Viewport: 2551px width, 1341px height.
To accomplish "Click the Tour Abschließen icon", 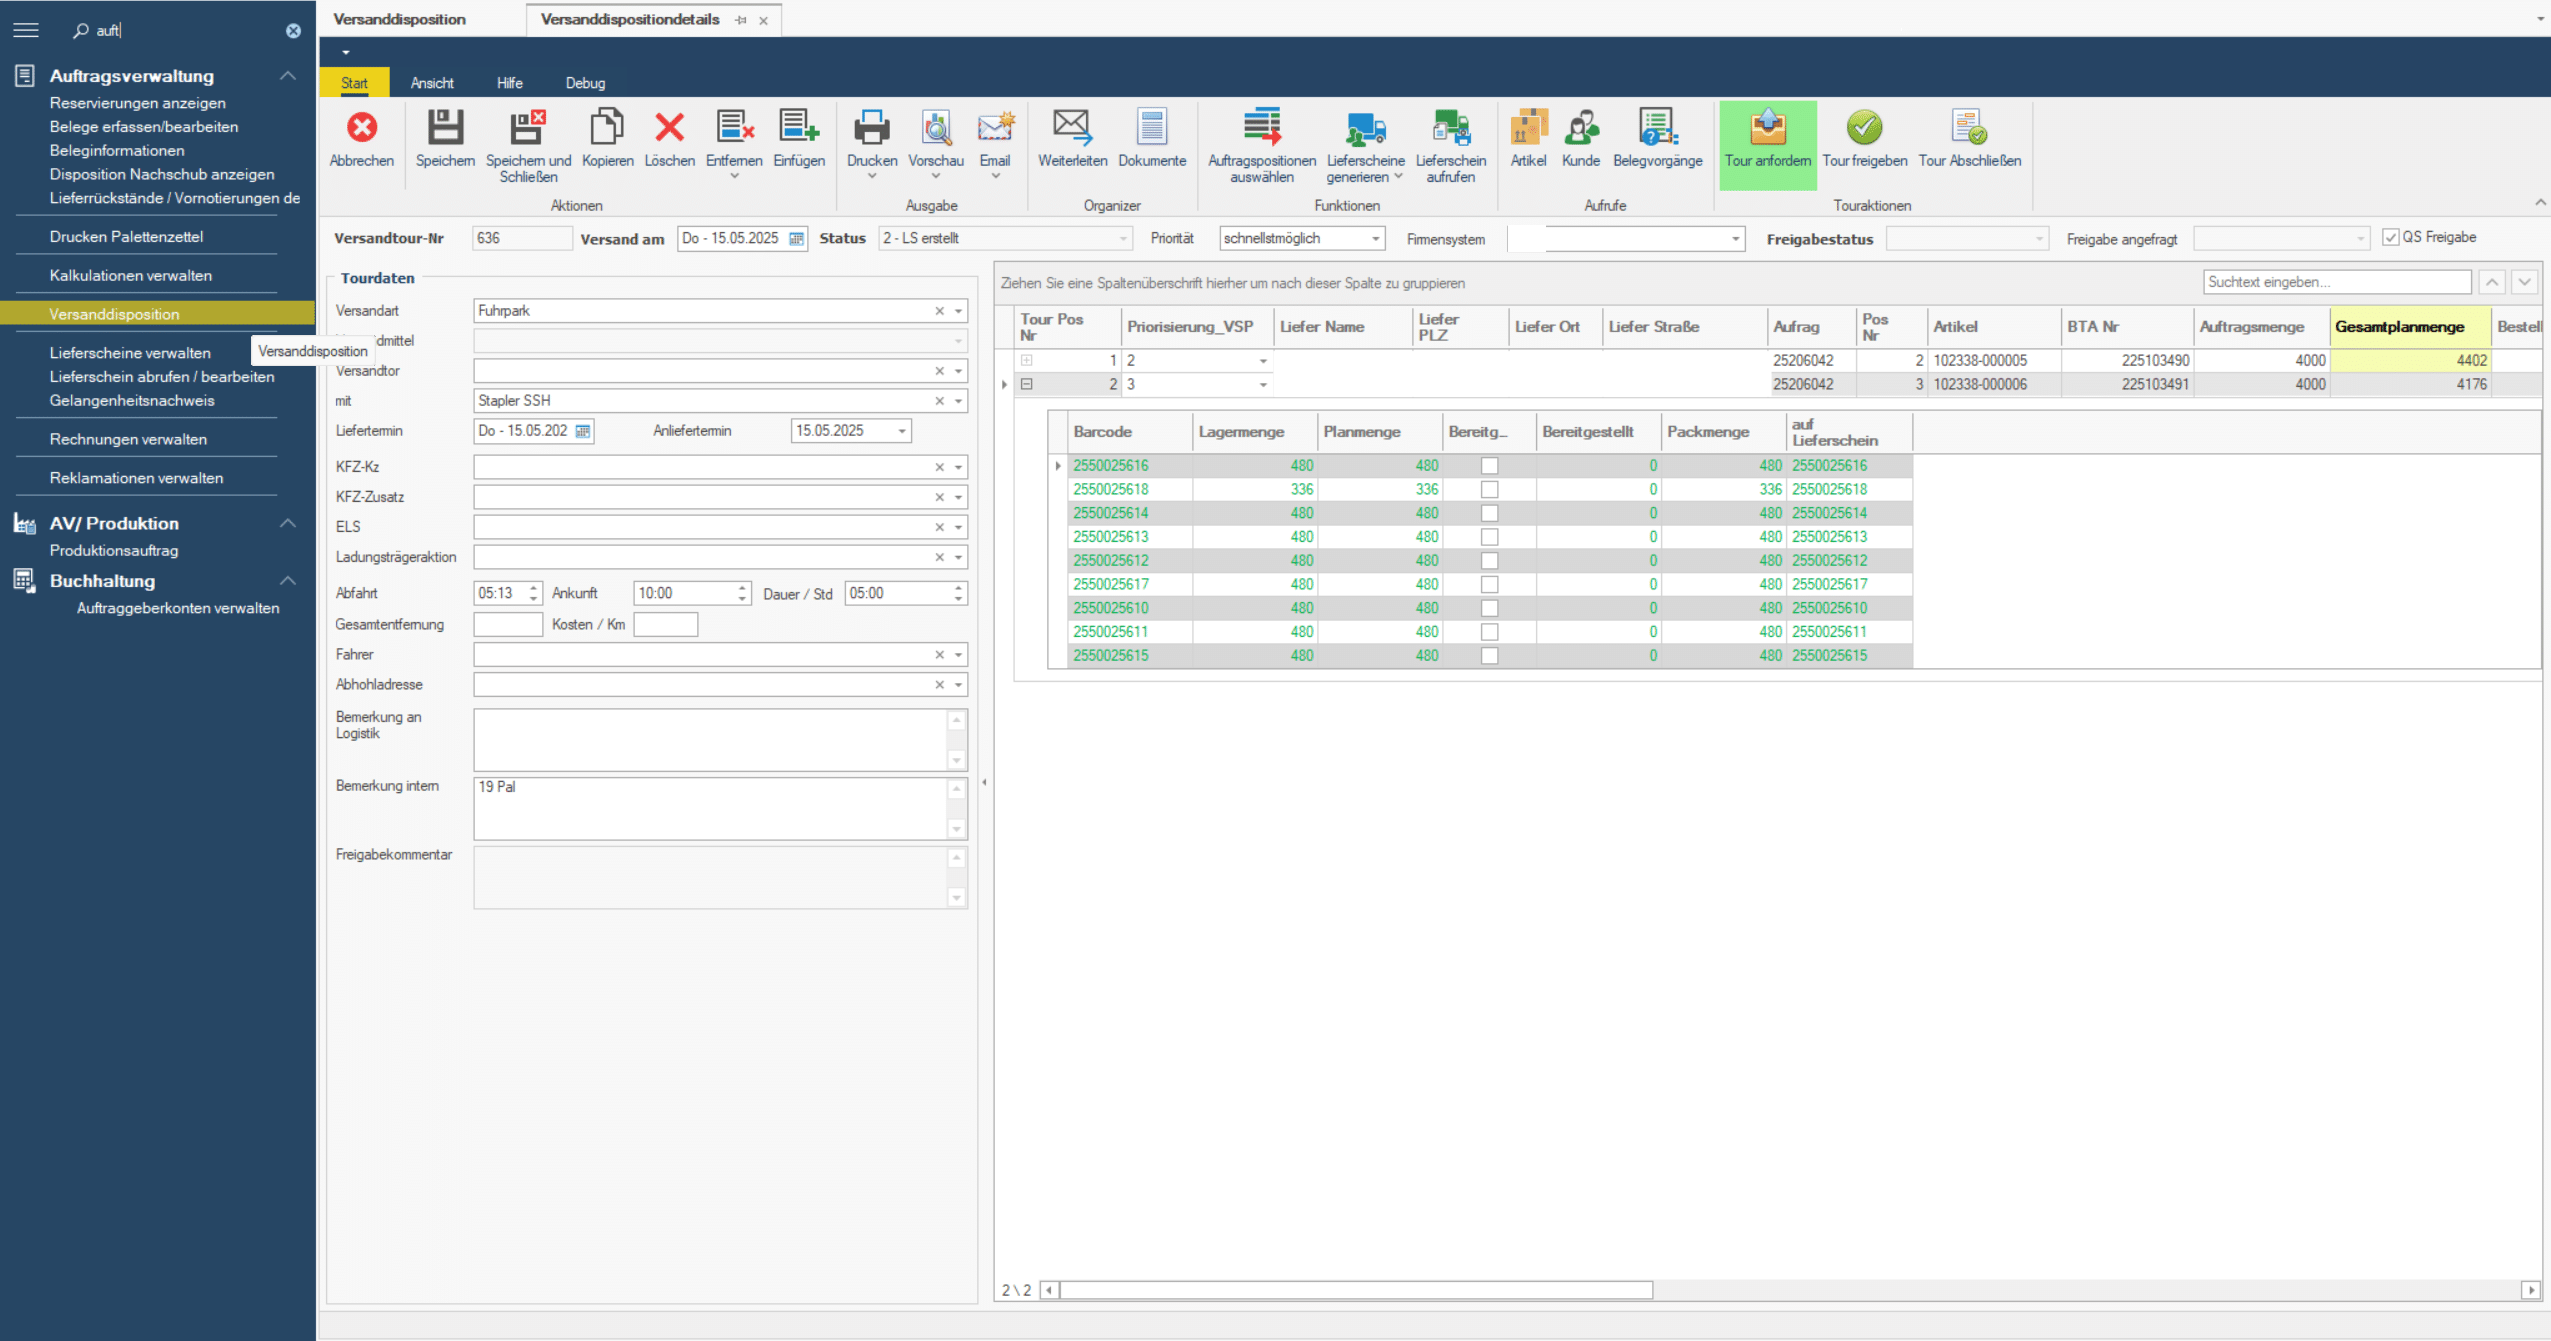I will (1969, 128).
